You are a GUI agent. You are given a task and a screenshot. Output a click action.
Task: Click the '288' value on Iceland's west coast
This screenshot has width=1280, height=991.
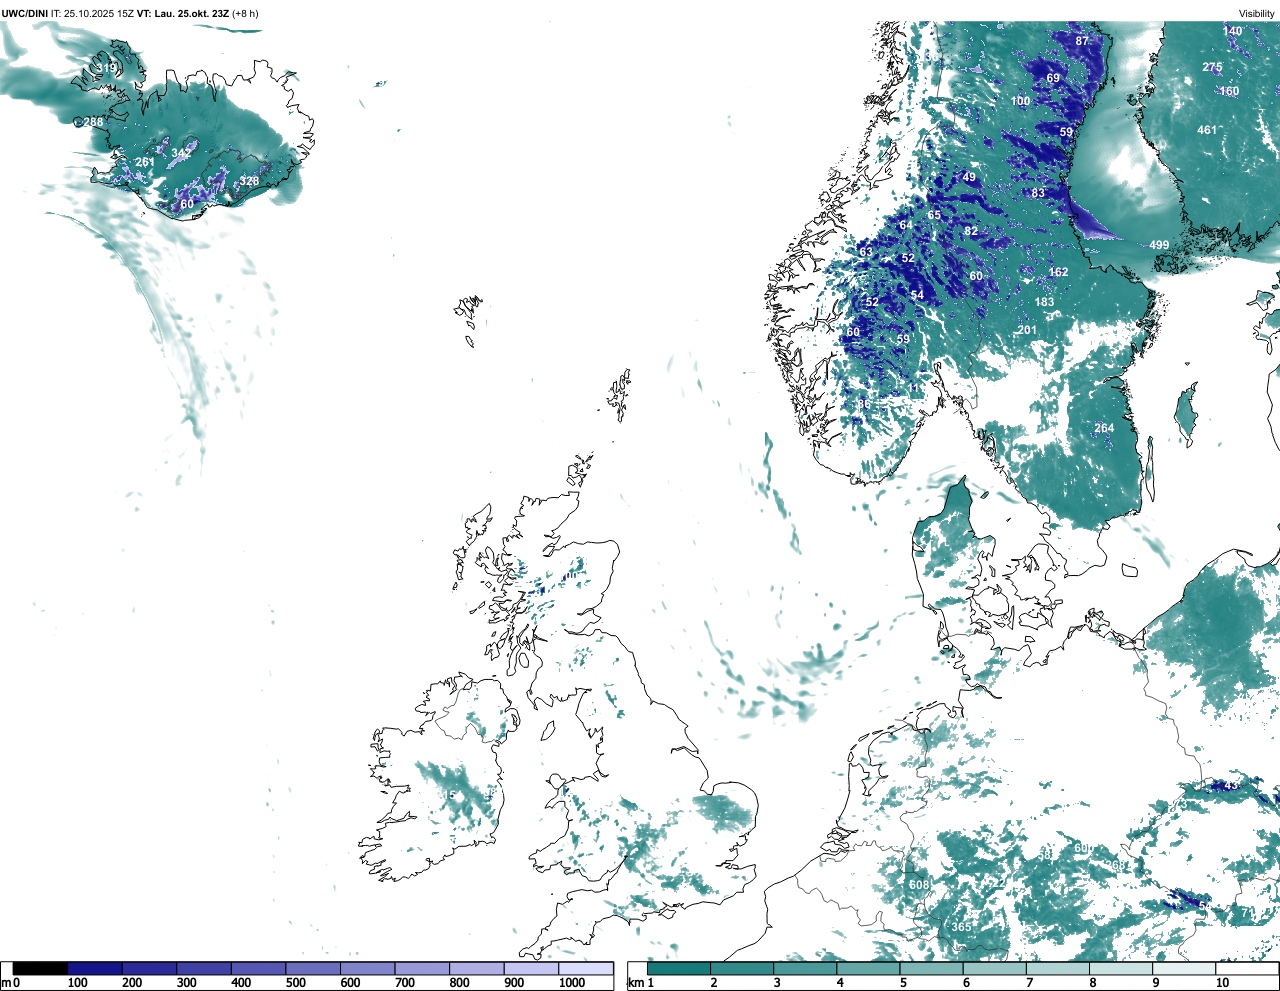pyautogui.click(x=93, y=122)
